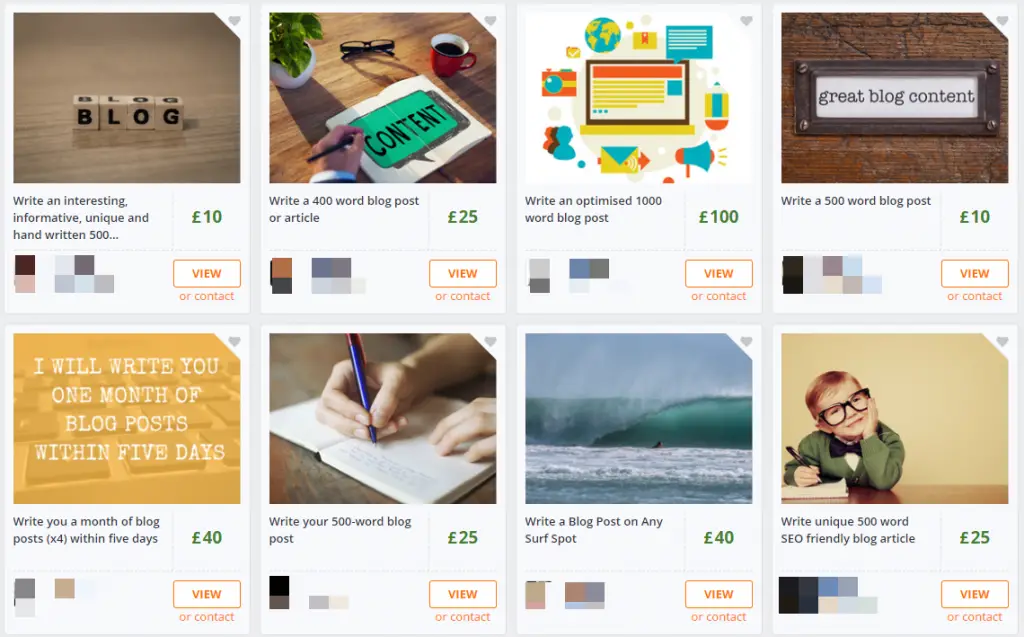Favorite the Surf Spot blog post listing
Screen dimensions: 1024x637
pos(746,342)
